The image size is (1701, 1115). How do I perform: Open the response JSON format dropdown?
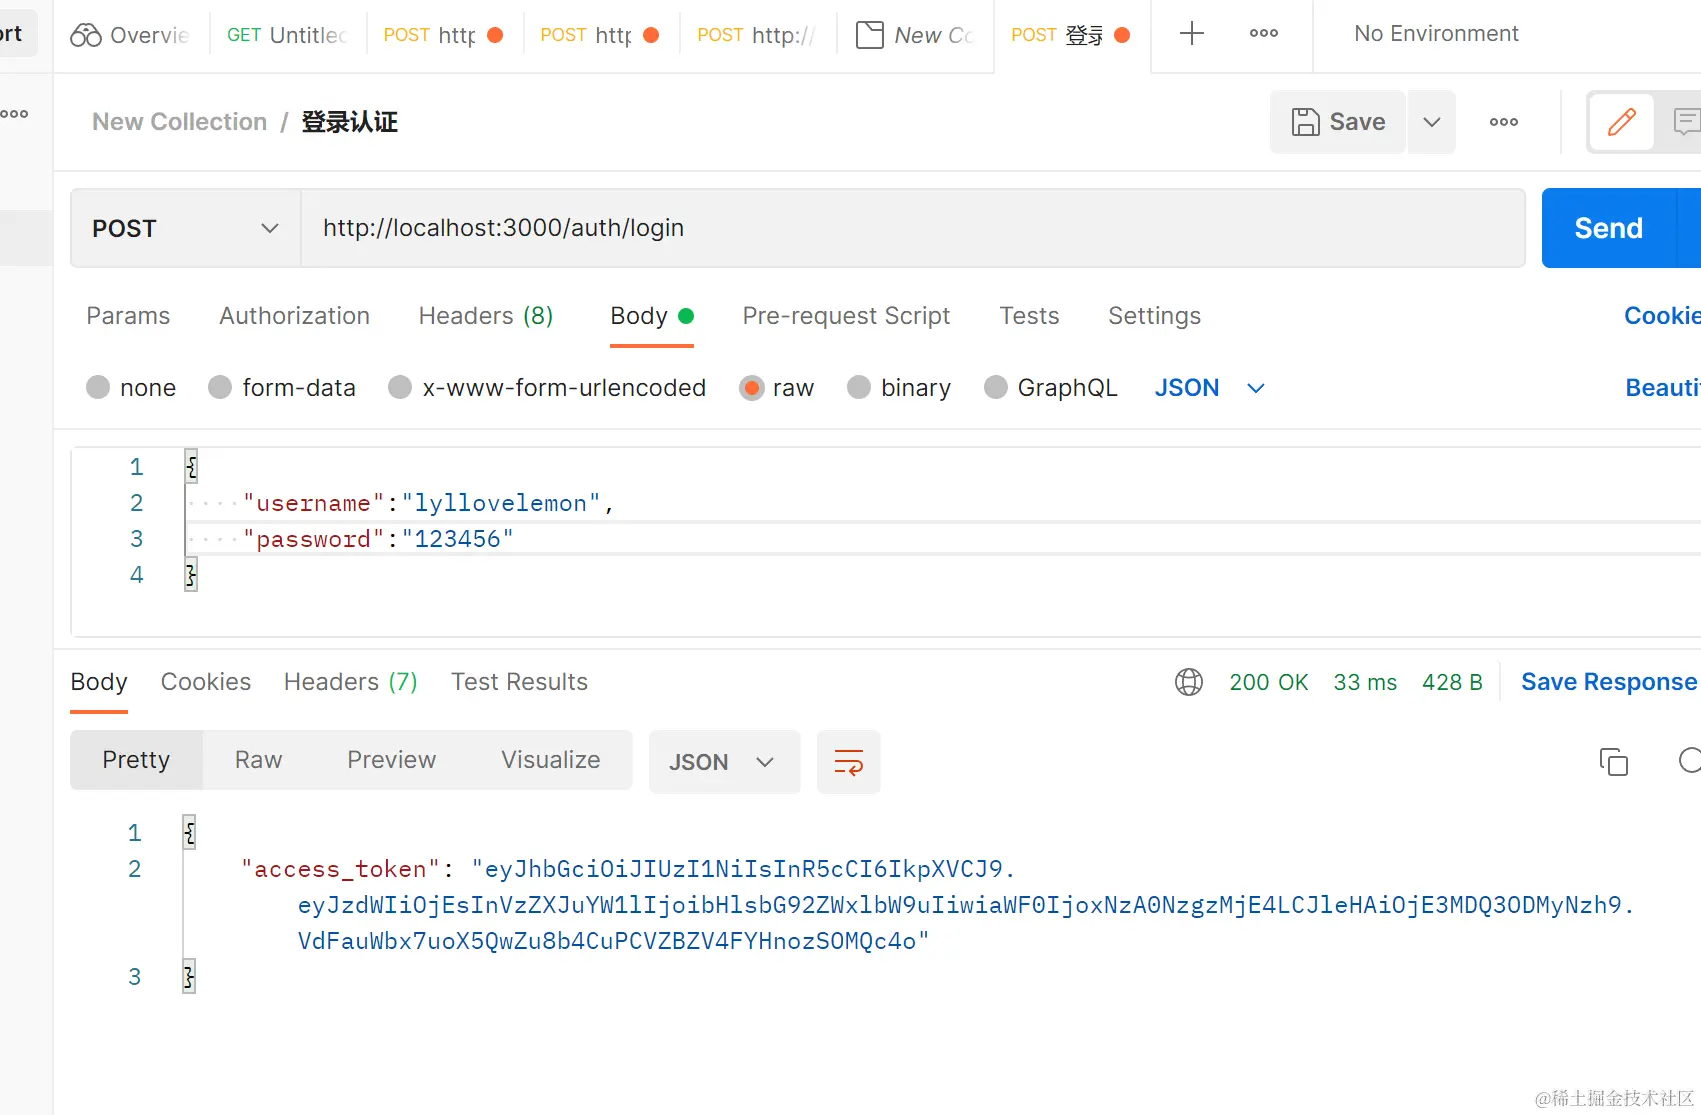[x=724, y=762]
